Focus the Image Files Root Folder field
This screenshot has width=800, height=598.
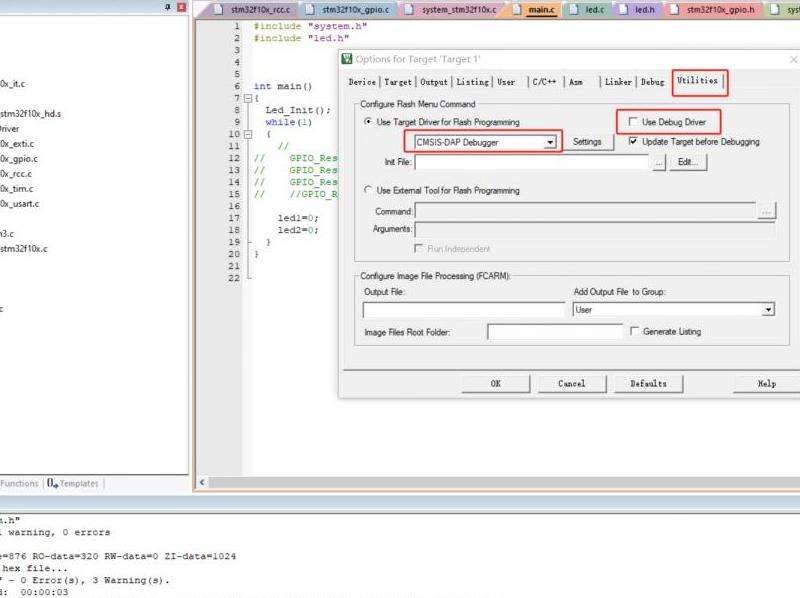click(555, 332)
